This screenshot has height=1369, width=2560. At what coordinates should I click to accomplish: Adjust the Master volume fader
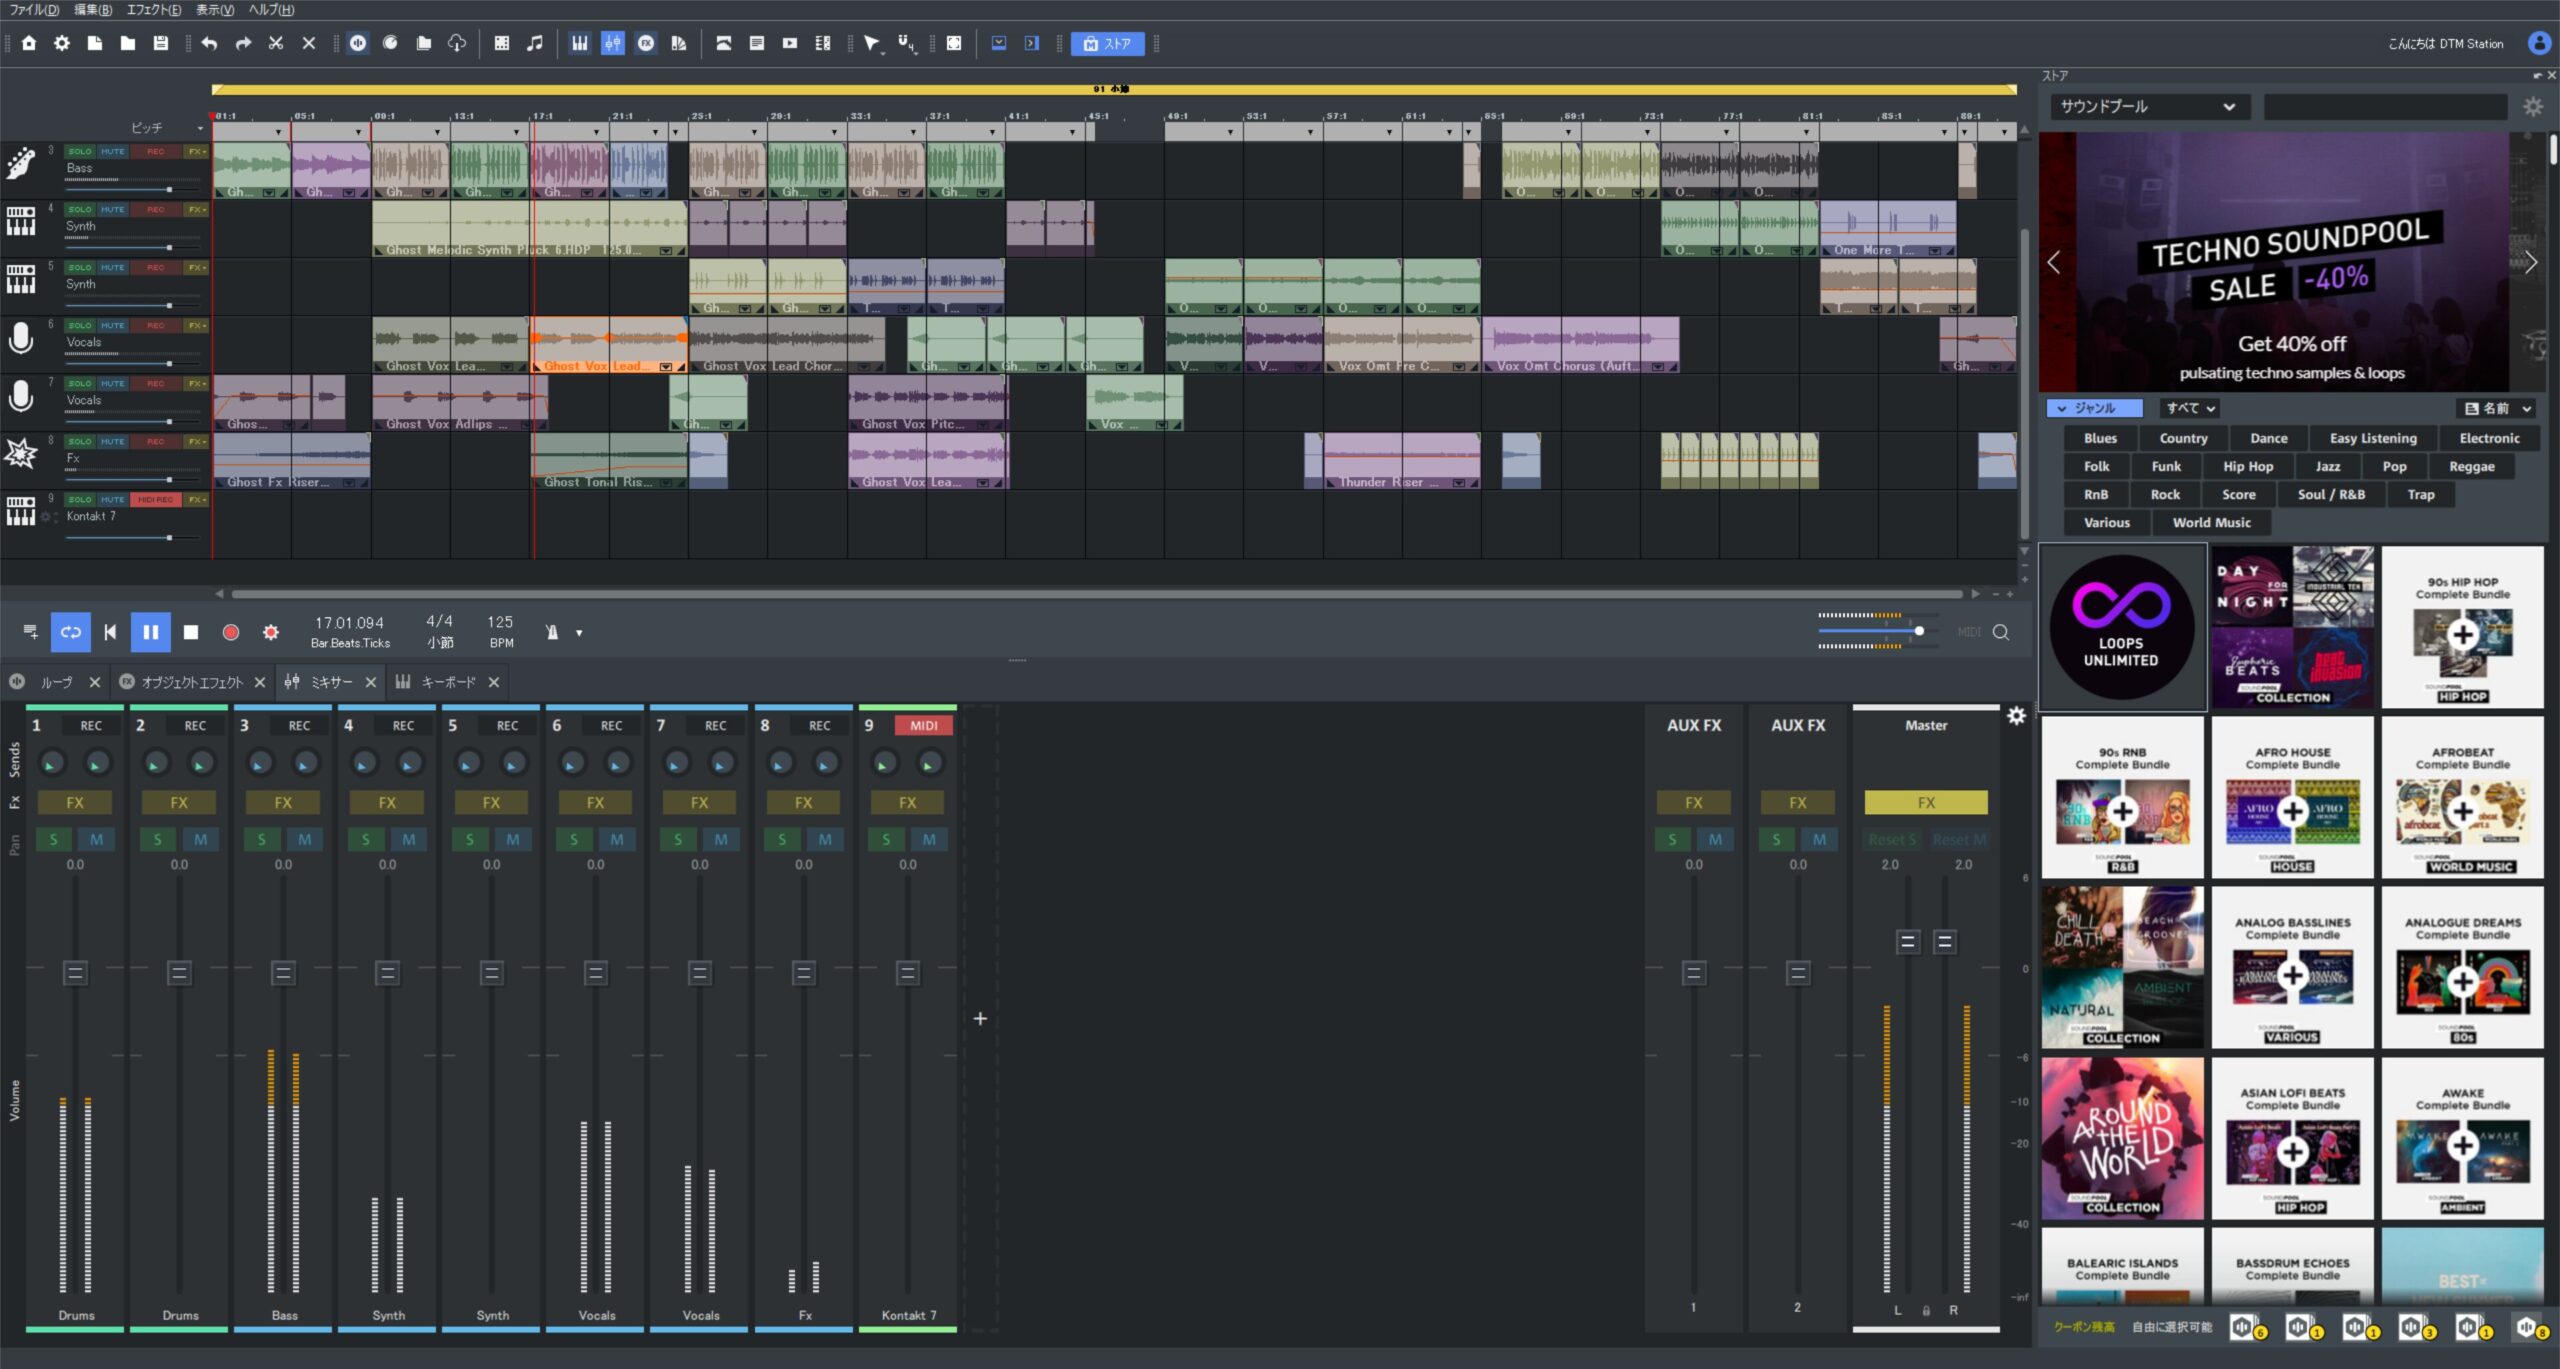pyautogui.click(x=1910, y=941)
